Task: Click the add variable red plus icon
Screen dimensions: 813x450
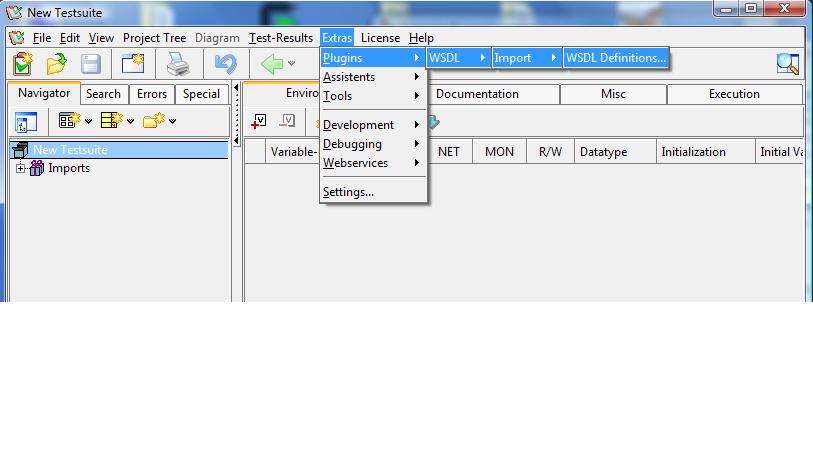Action: (258, 121)
